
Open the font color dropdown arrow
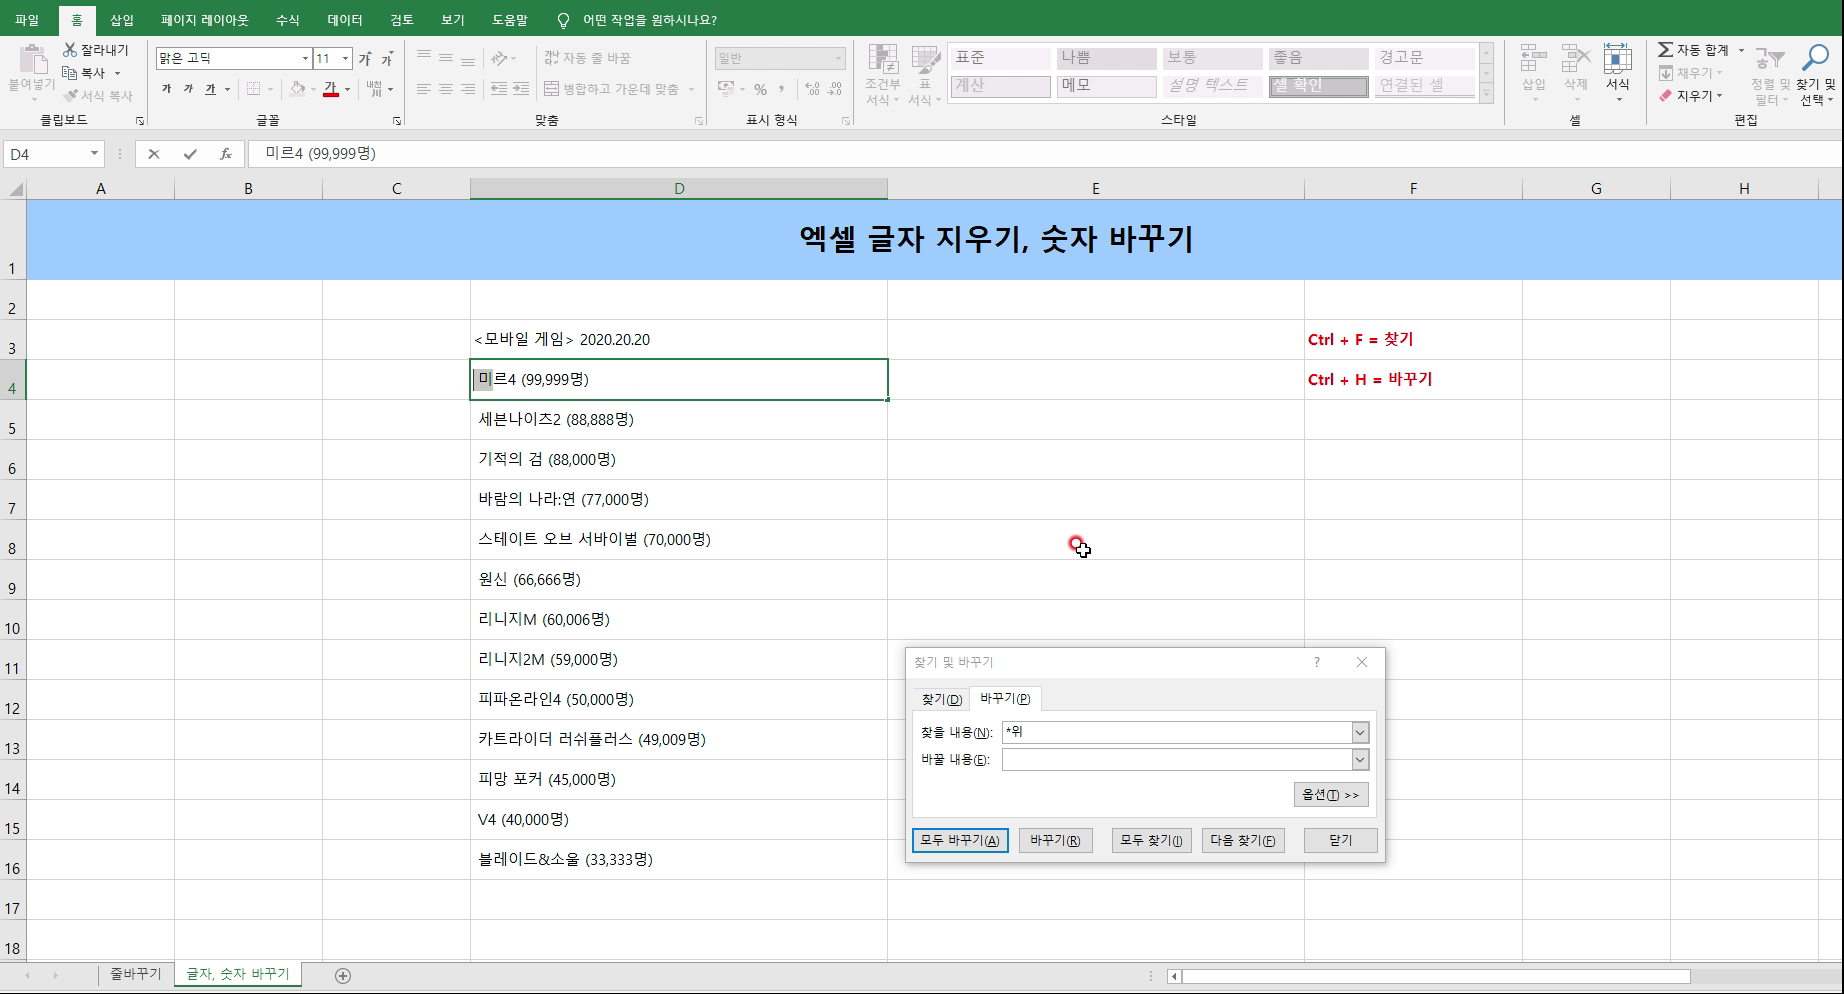pyautogui.click(x=347, y=89)
